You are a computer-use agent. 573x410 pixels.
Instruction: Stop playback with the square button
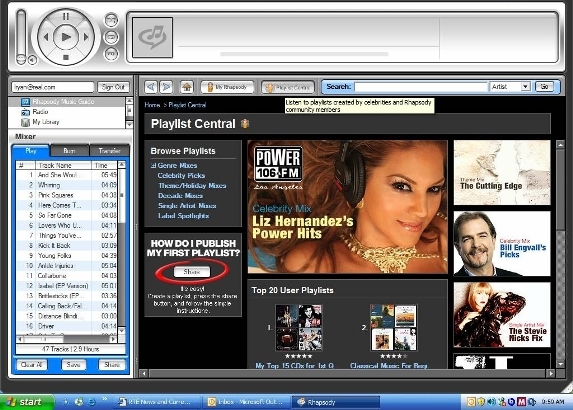66,57
